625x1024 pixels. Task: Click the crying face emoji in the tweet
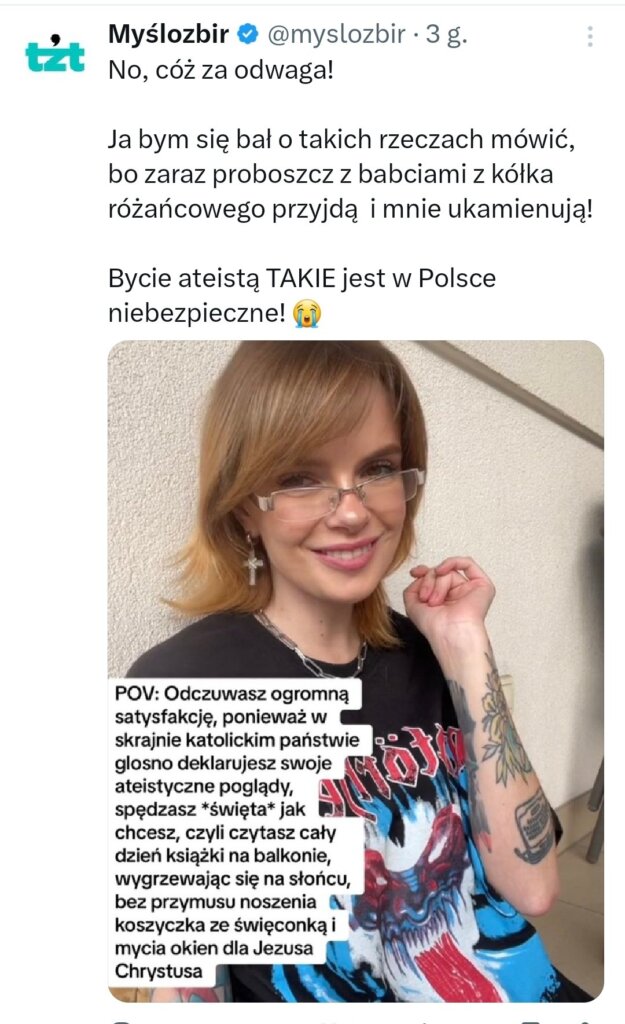(306, 313)
